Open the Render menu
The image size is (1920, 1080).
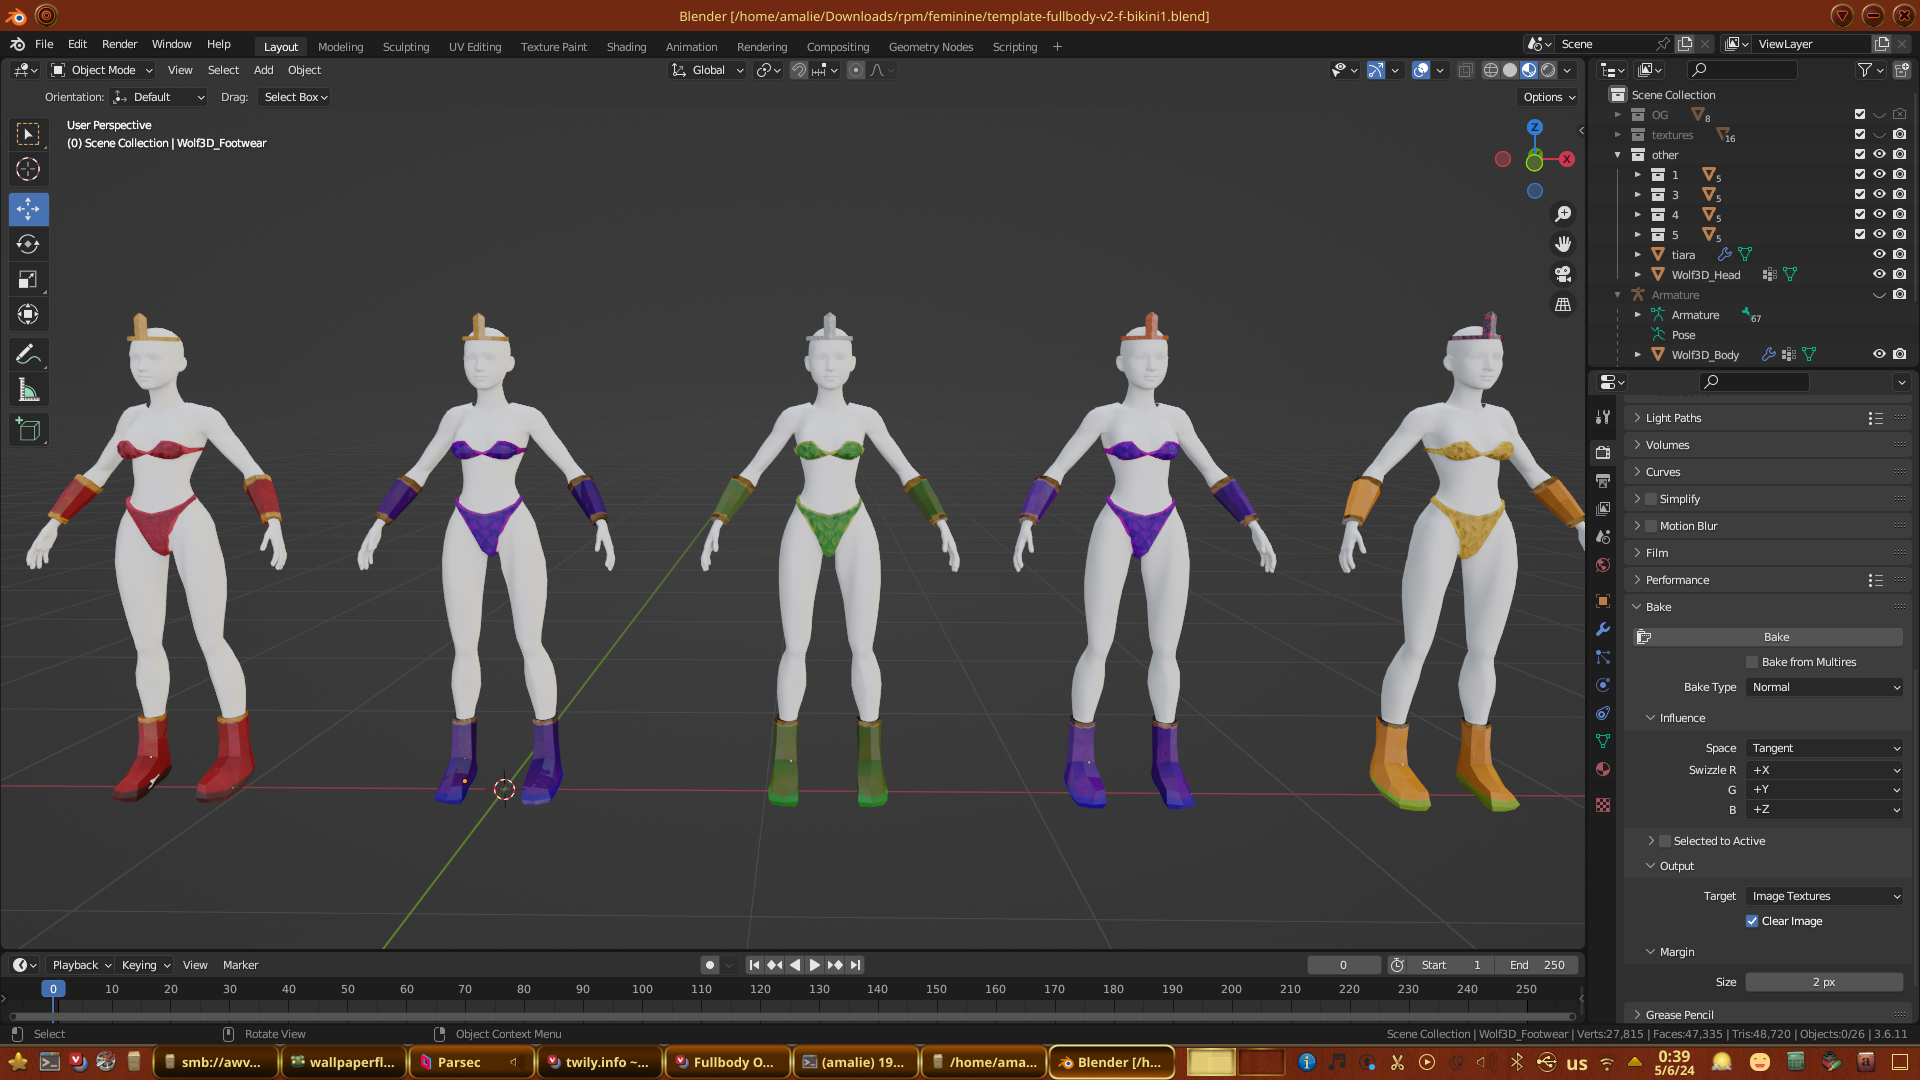pos(119,44)
